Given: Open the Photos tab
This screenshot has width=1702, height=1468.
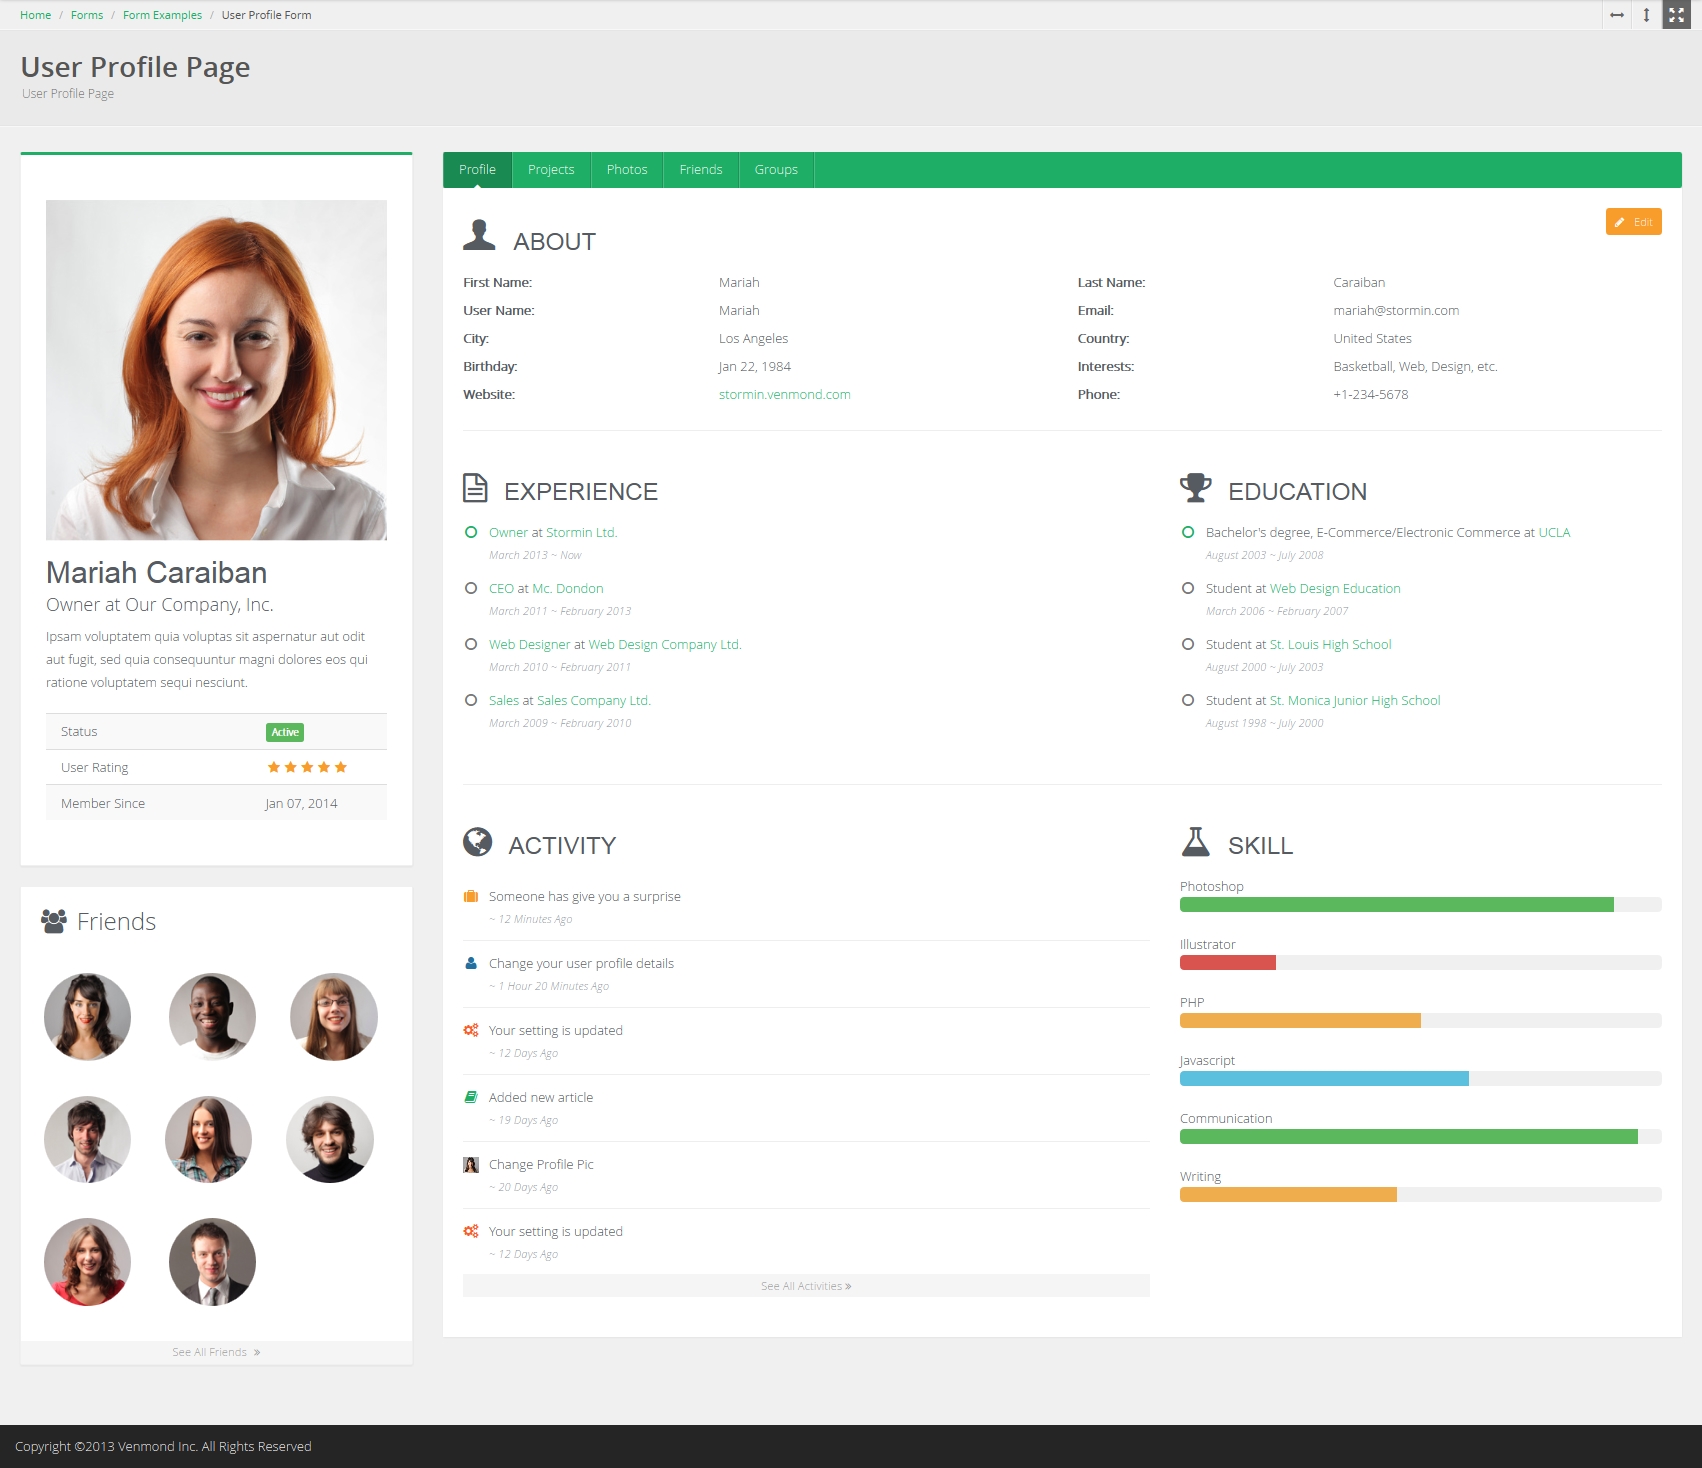Looking at the screenshot, I should pyautogui.click(x=627, y=170).
